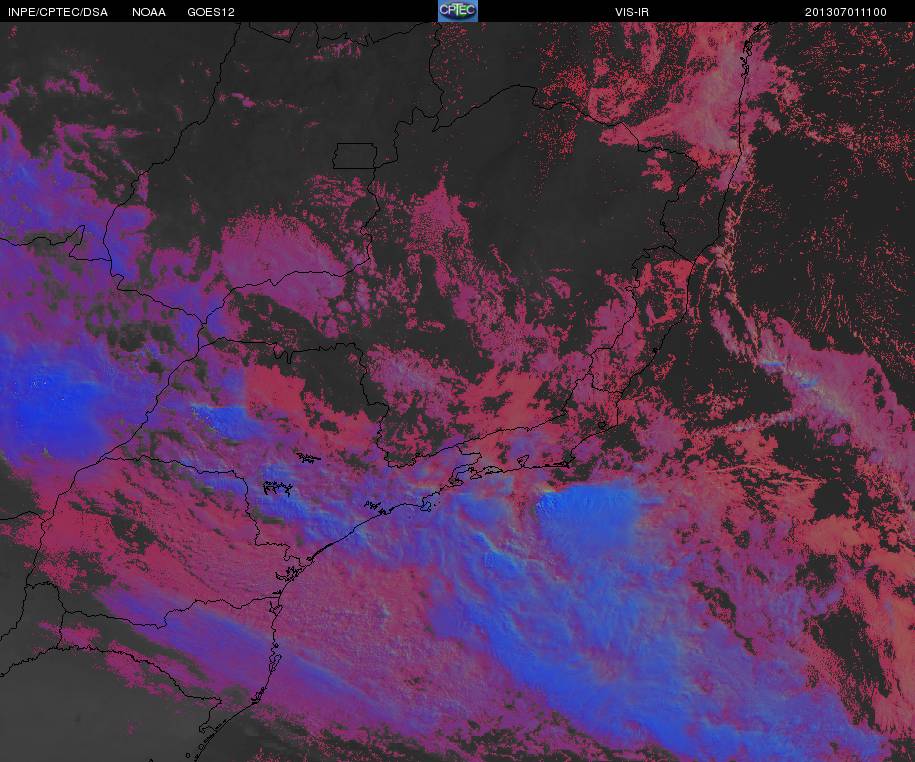Click the 201307011100 timestamp
915x762 pixels.
pyautogui.click(x=846, y=12)
